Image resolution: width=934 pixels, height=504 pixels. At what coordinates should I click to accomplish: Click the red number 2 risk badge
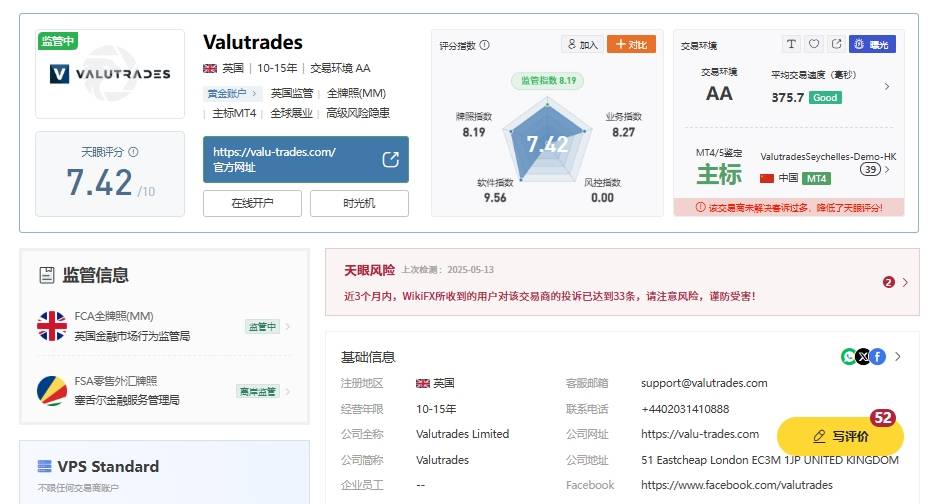point(889,282)
